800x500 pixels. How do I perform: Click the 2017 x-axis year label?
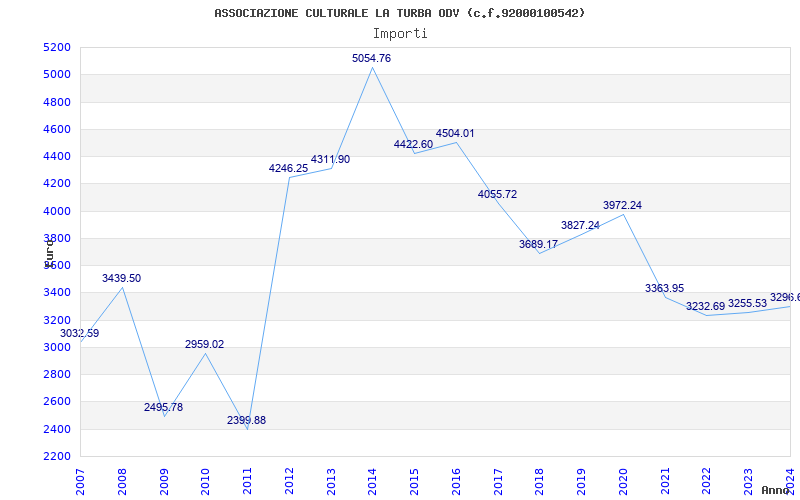tap(498, 482)
